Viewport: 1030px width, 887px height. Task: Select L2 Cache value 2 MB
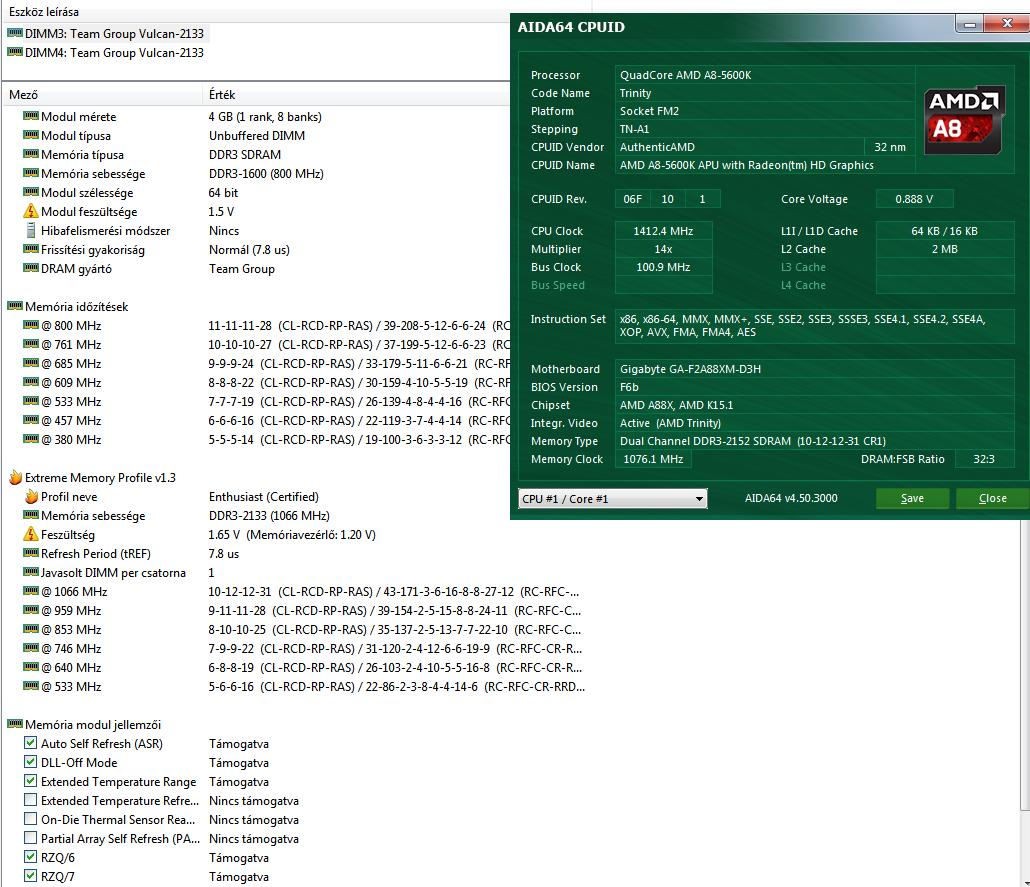(945, 249)
